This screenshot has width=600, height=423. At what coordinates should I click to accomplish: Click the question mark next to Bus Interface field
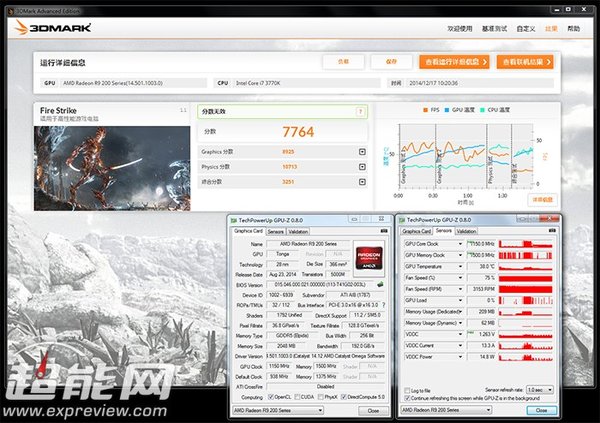click(x=383, y=305)
